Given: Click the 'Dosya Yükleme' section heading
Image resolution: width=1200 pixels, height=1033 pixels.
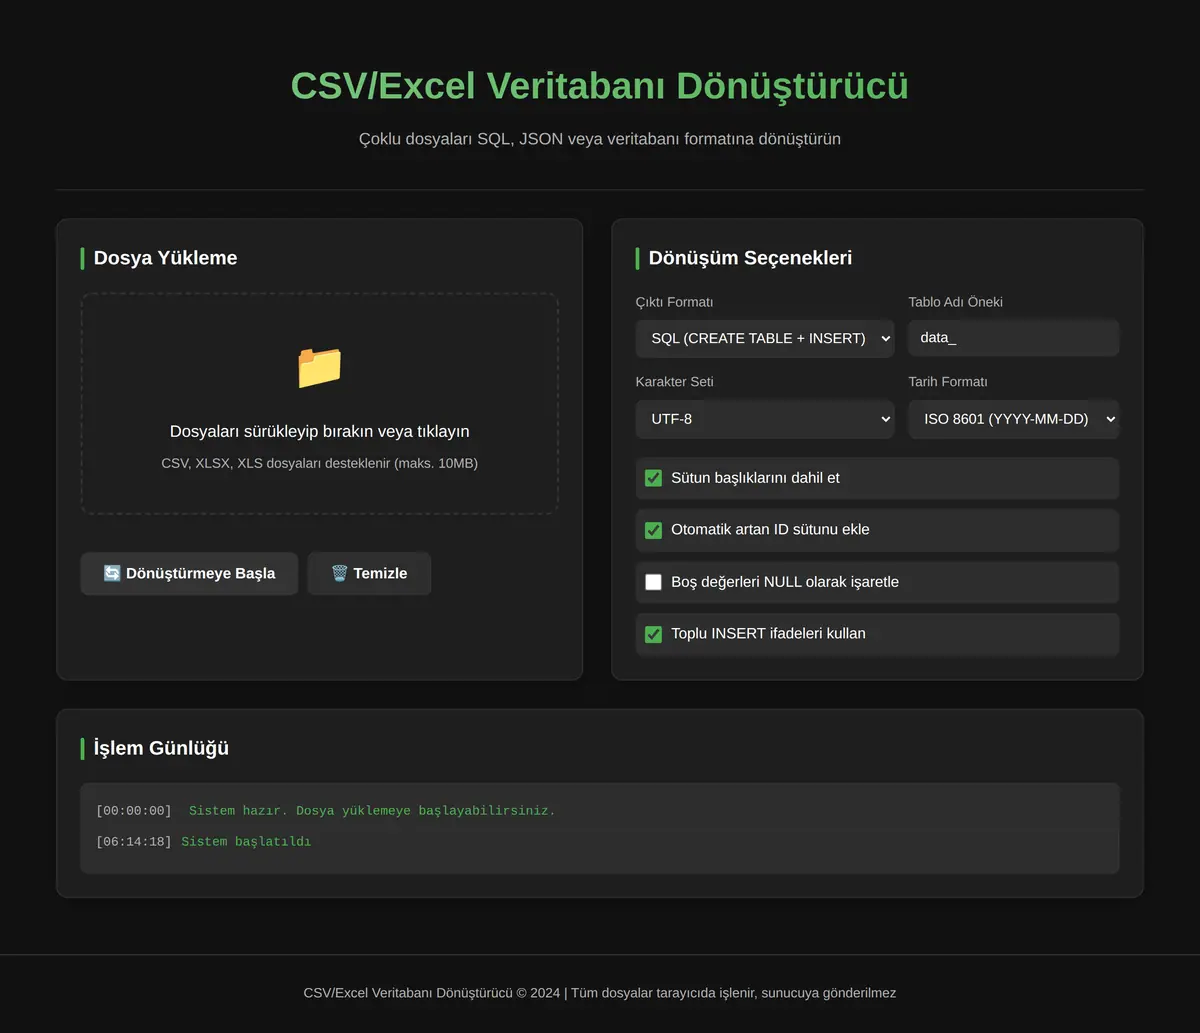Looking at the screenshot, I should (x=165, y=258).
